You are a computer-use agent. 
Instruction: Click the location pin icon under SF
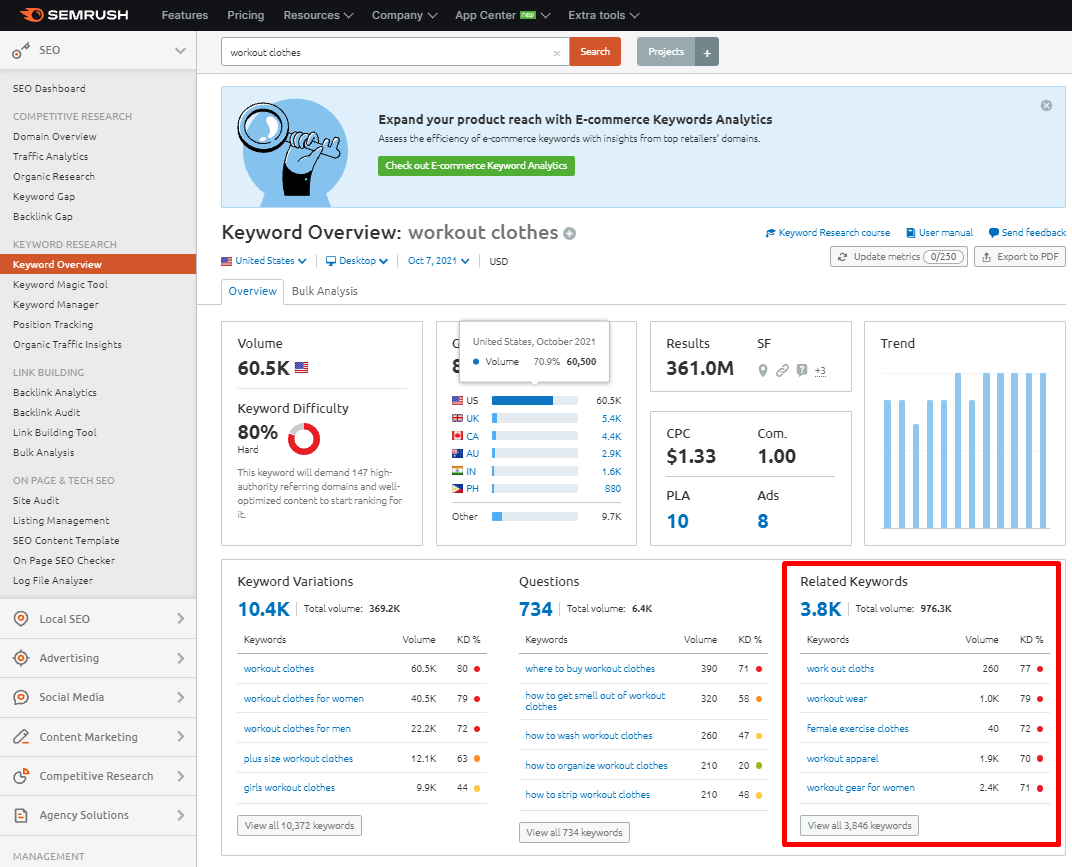click(763, 370)
